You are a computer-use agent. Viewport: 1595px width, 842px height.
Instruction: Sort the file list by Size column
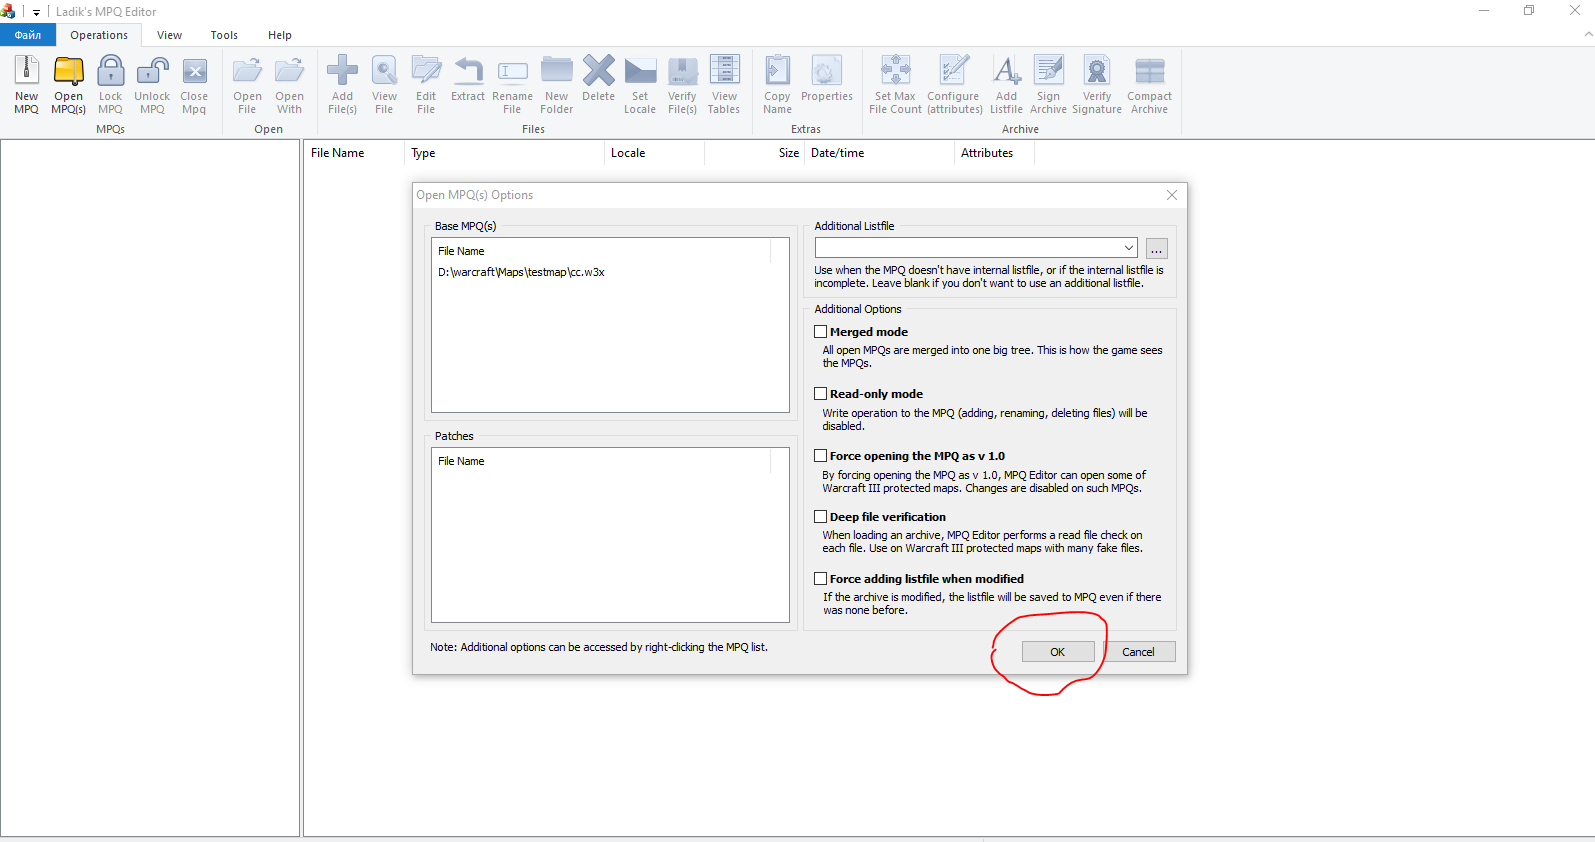754,153
